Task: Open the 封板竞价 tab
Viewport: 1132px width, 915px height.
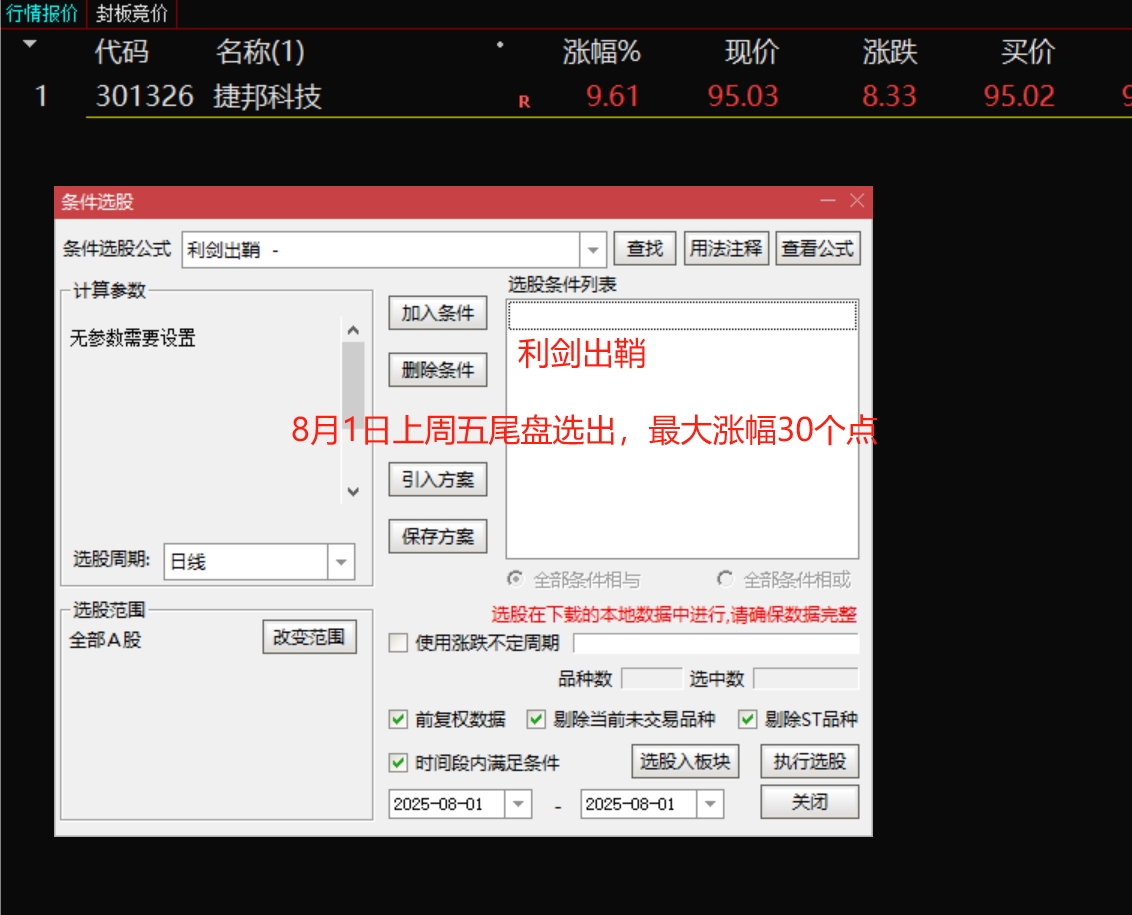Action: [132, 14]
